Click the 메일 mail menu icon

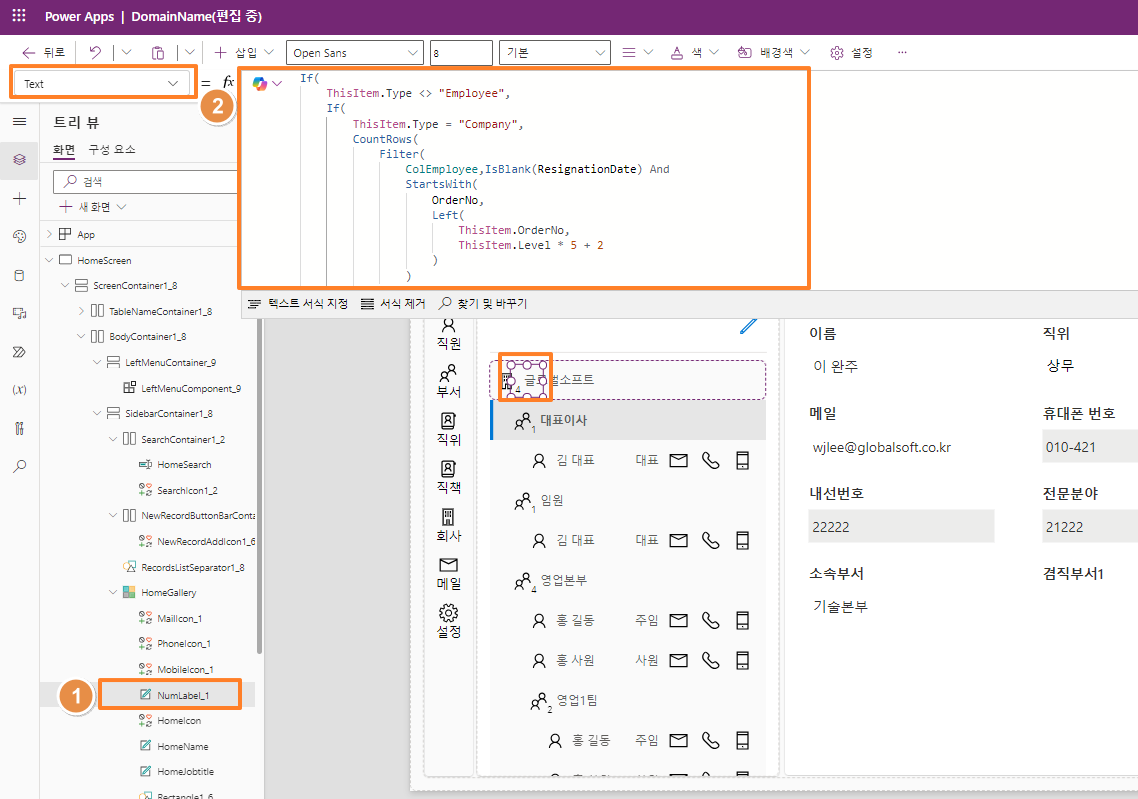(x=449, y=573)
